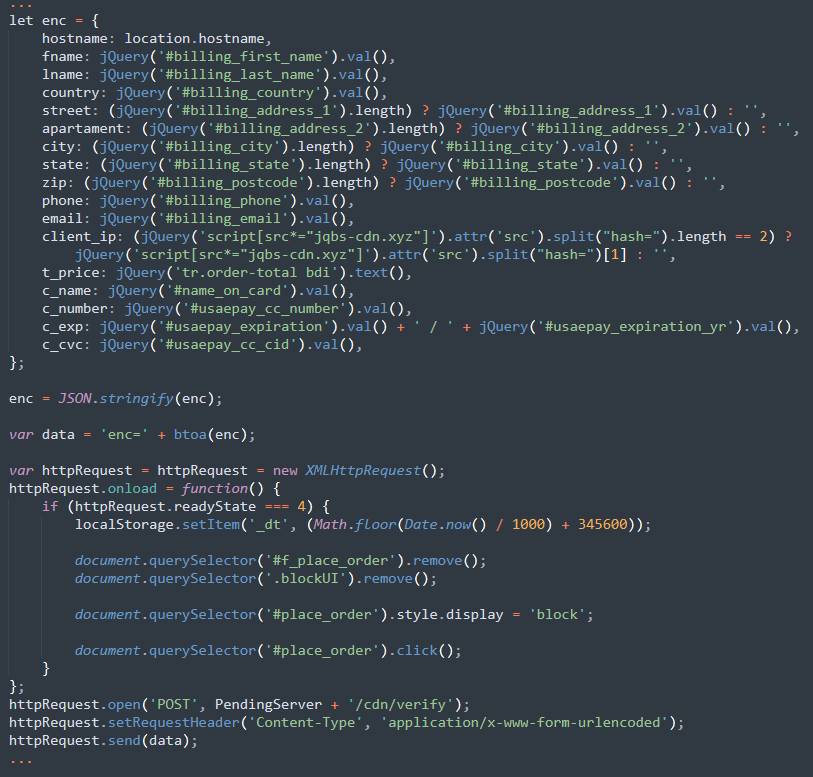Click the "btoa" function call
The image size is (813, 777).
pyautogui.click(x=190, y=435)
